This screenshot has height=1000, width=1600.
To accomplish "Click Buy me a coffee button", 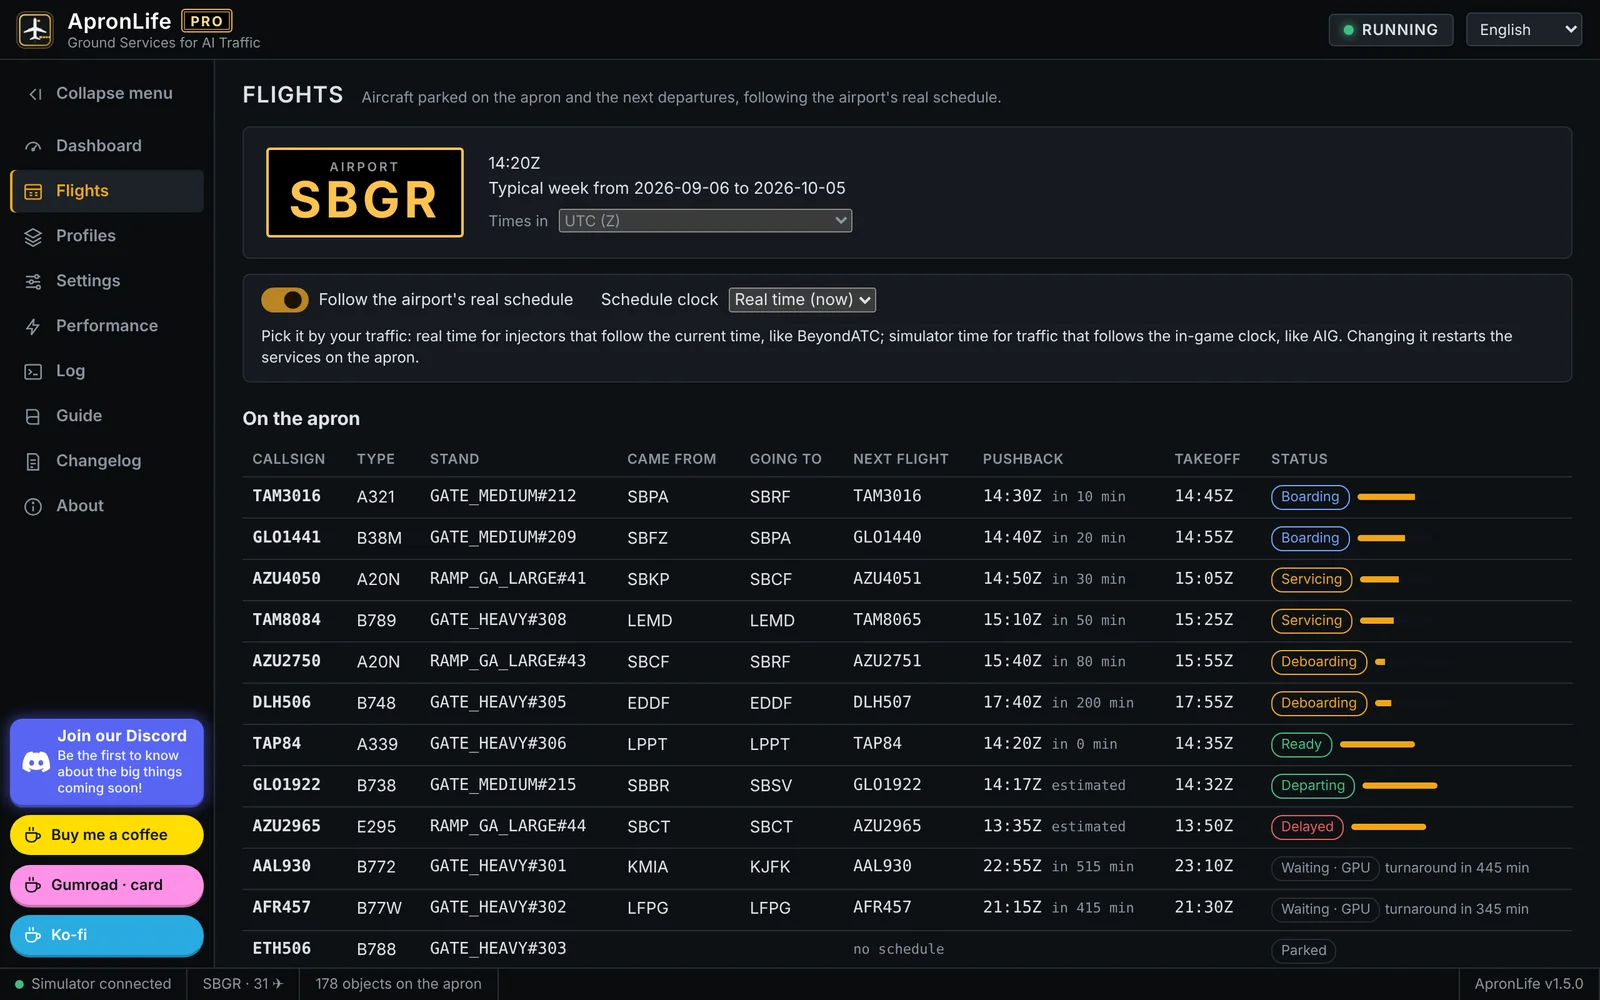I will [x=107, y=835].
